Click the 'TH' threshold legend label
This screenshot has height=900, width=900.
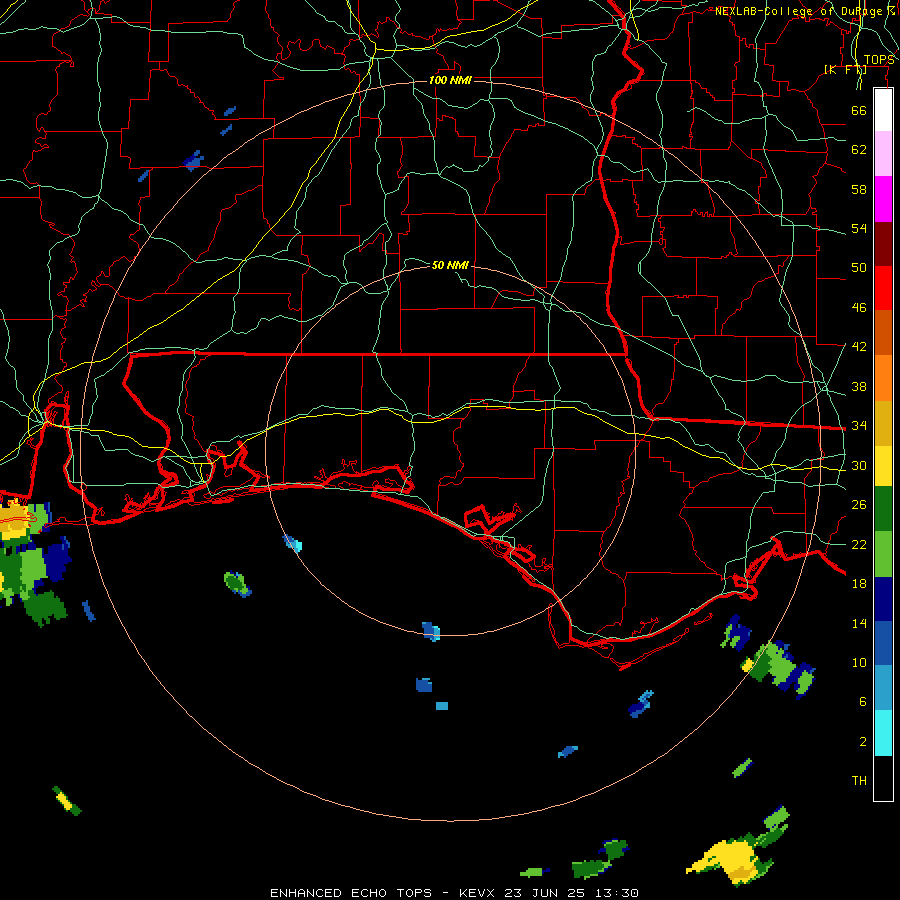pyautogui.click(x=859, y=781)
